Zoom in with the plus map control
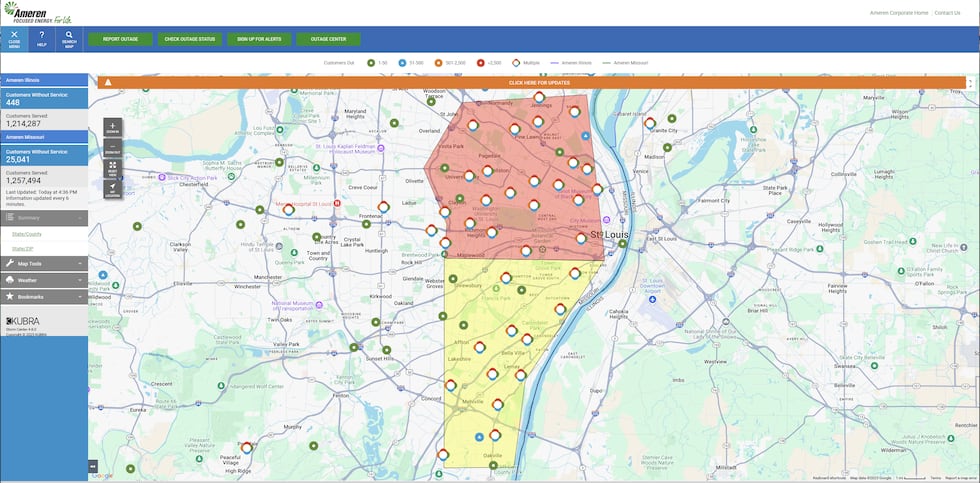Viewport: 980px width, 483px height. [112, 127]
